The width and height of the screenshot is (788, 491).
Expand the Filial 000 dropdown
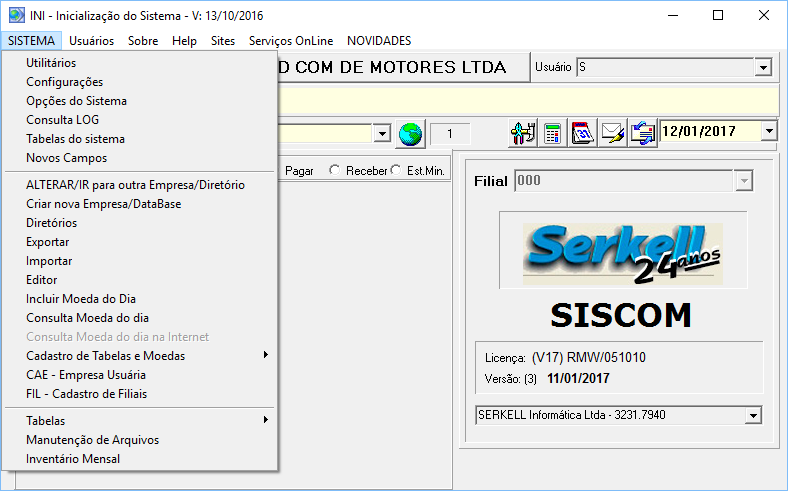pos(744,181)
